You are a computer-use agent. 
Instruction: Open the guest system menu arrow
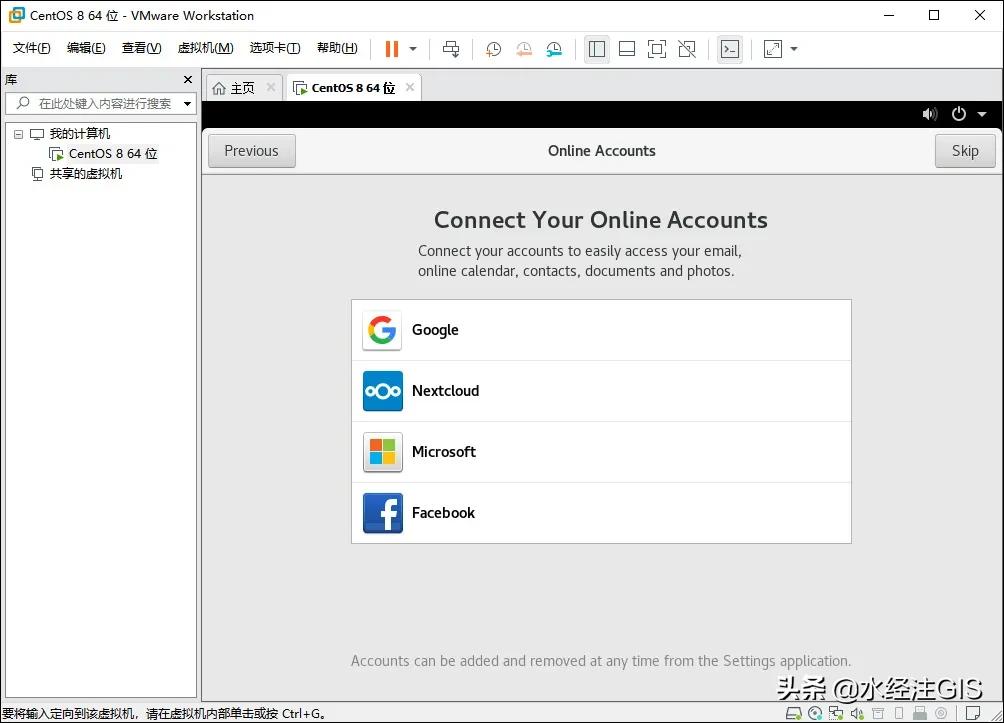coord(982,114)
